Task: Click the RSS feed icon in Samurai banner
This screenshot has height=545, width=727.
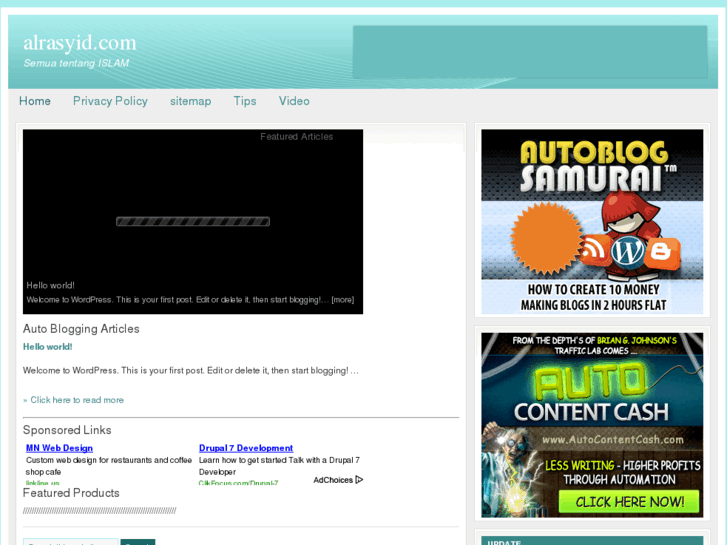Action: [x=594, y=250]
